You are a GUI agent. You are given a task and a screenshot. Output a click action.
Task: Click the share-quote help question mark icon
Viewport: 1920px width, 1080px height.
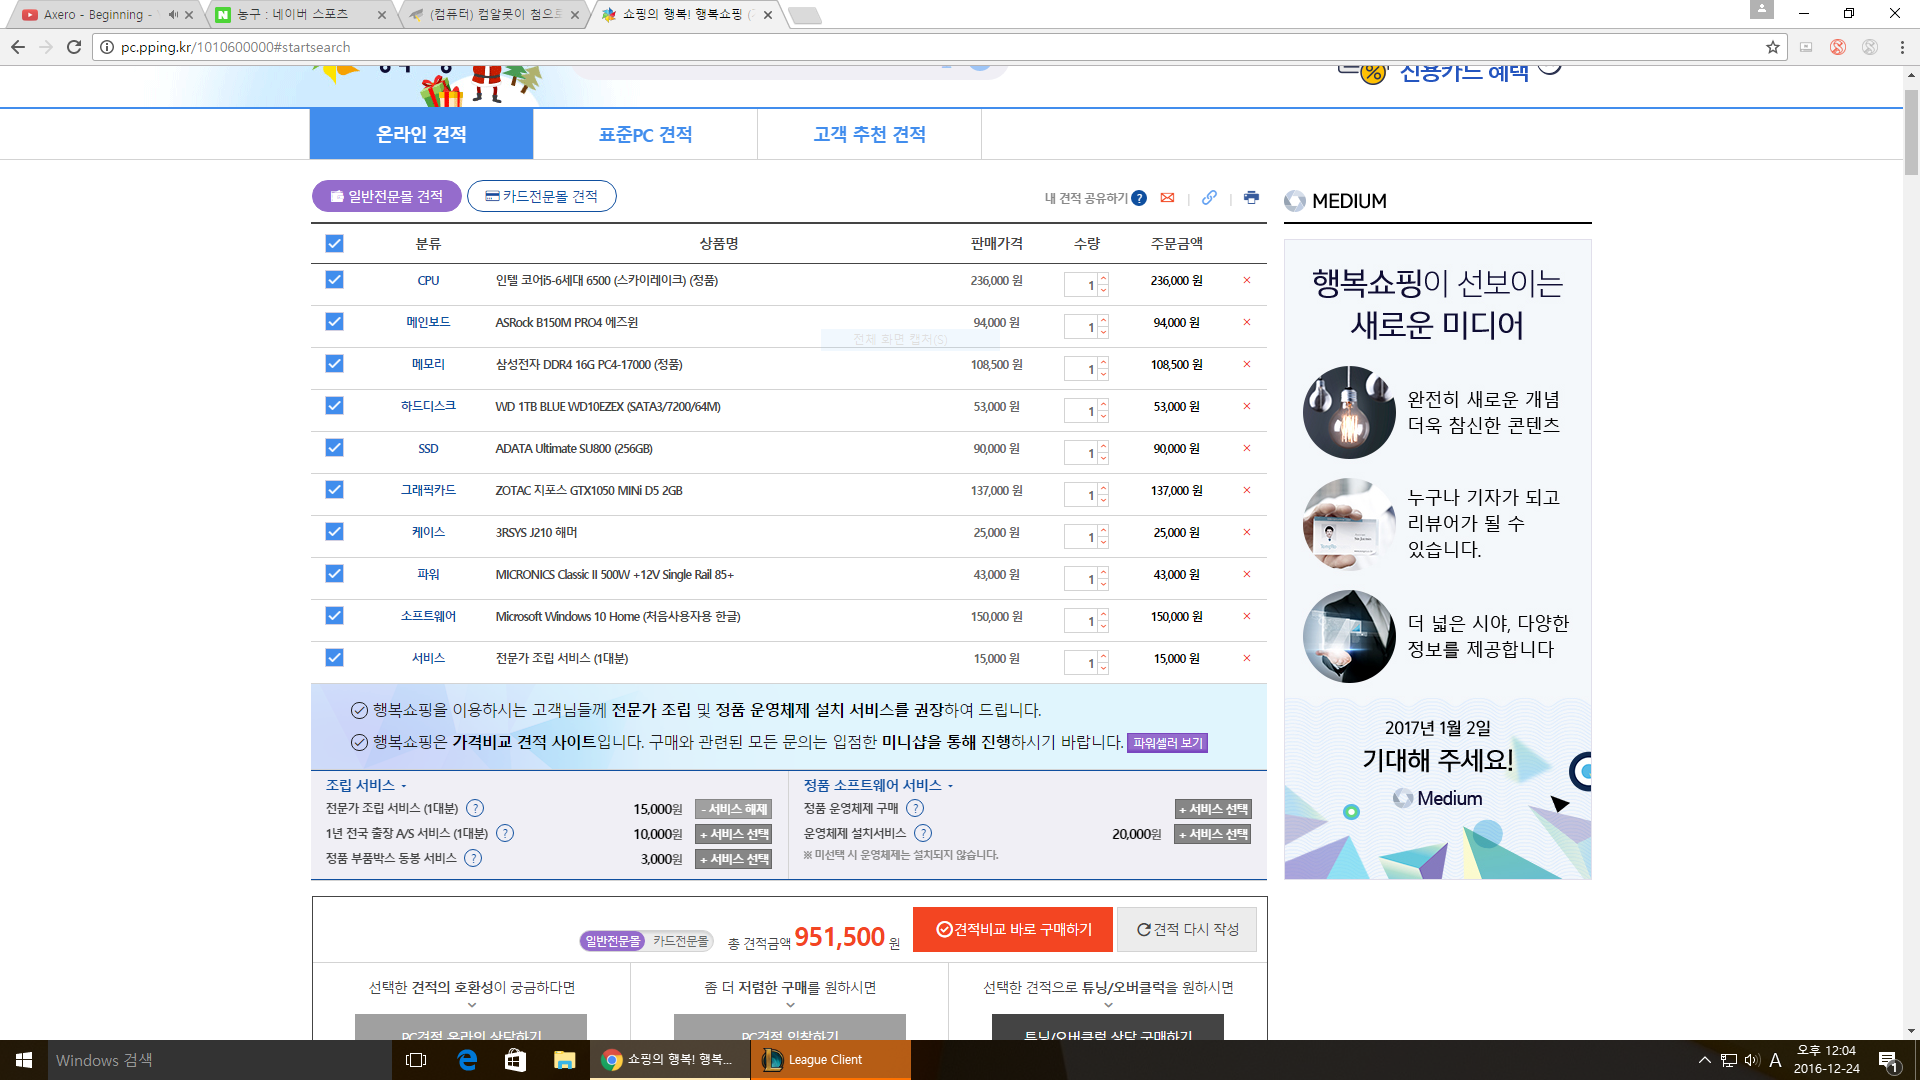(1139, 198)
